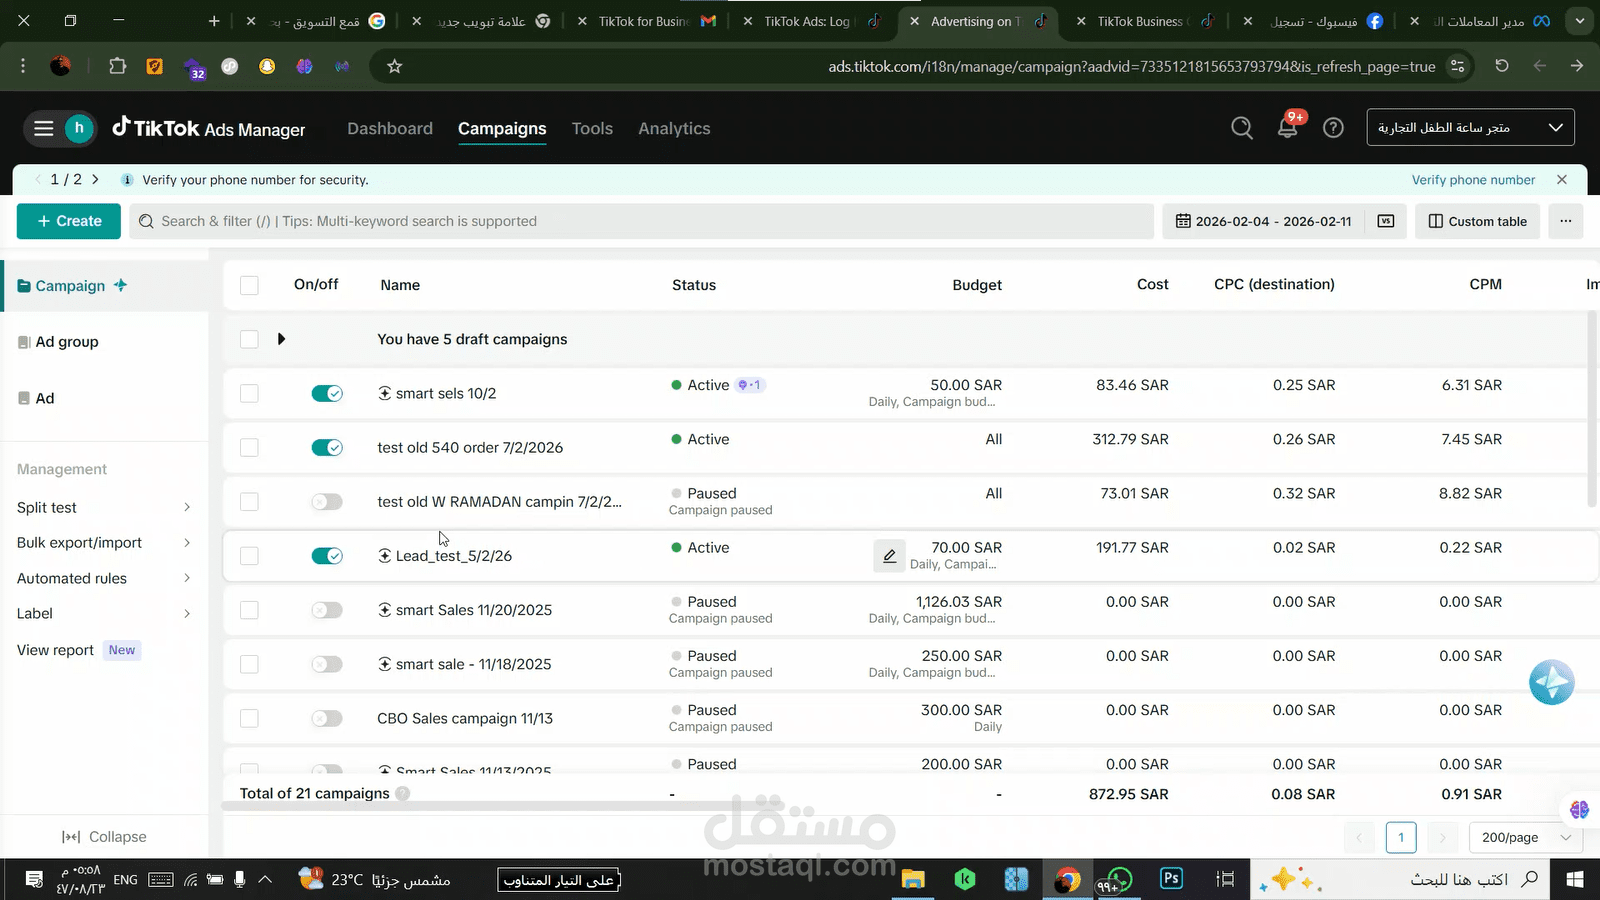The image size is (1600, 900).
Task: Dismiss the phone verification banner
Action: (x=1562, y=180)
